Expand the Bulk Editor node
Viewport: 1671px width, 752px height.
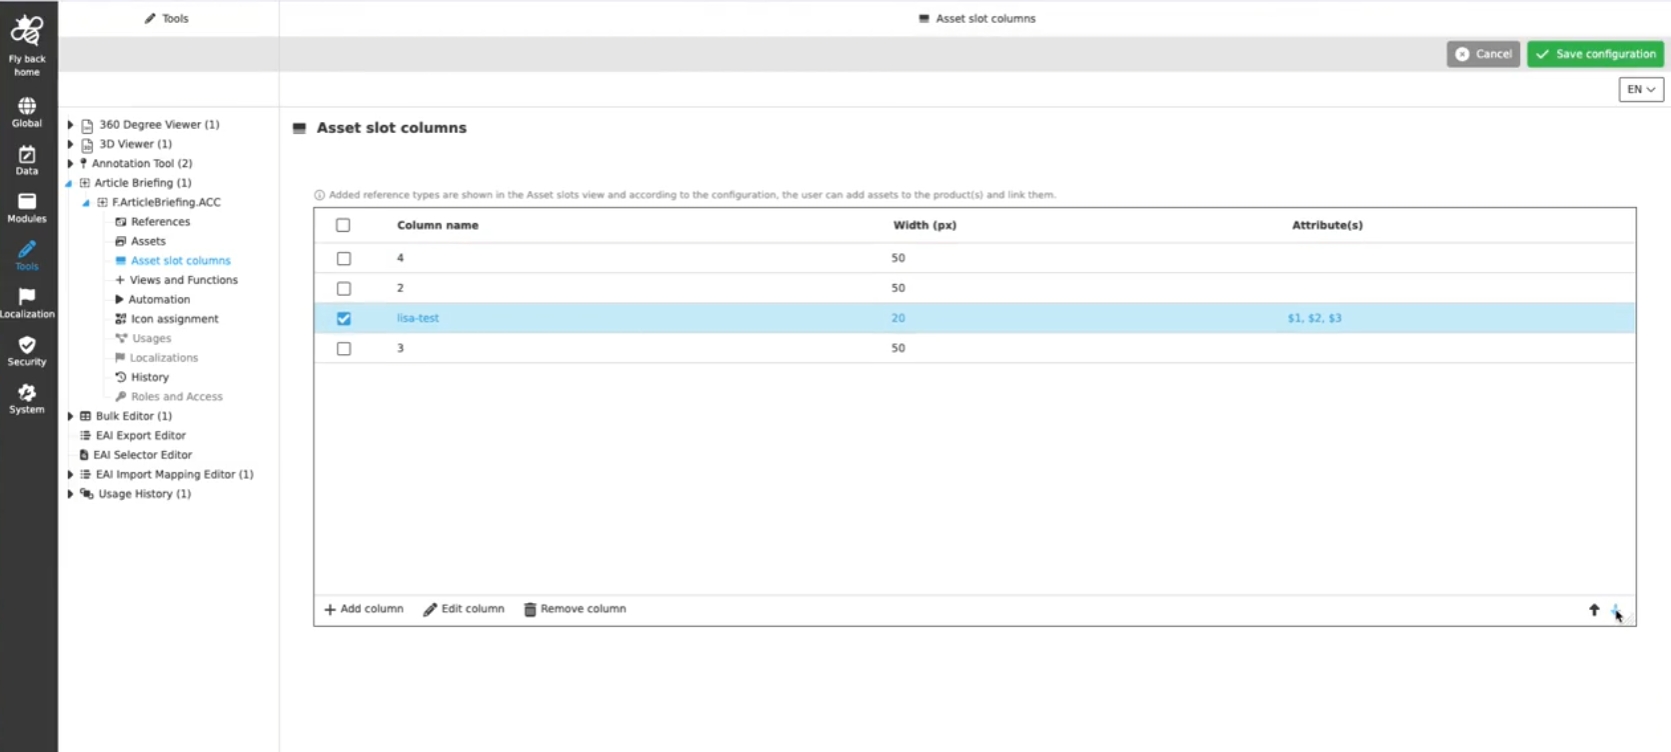(70, 416)
